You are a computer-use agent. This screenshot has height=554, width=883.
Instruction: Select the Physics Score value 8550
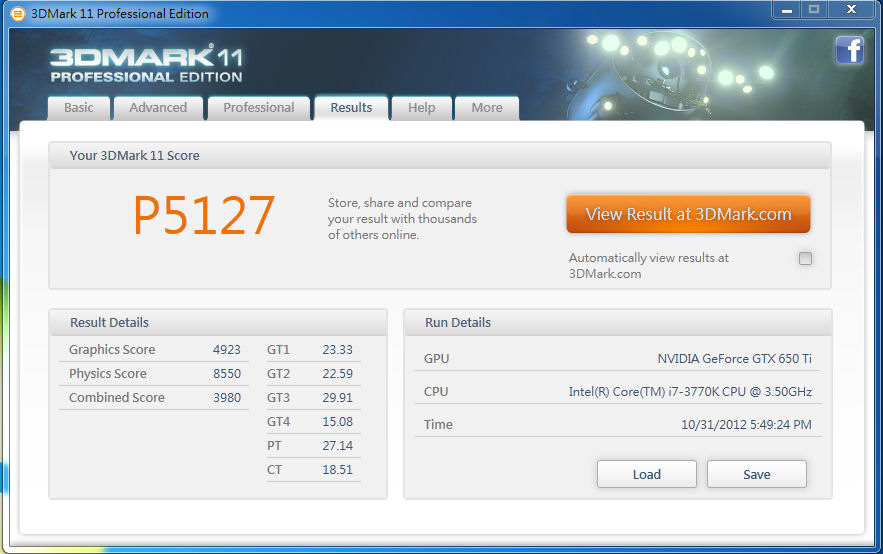pos(226,374)
